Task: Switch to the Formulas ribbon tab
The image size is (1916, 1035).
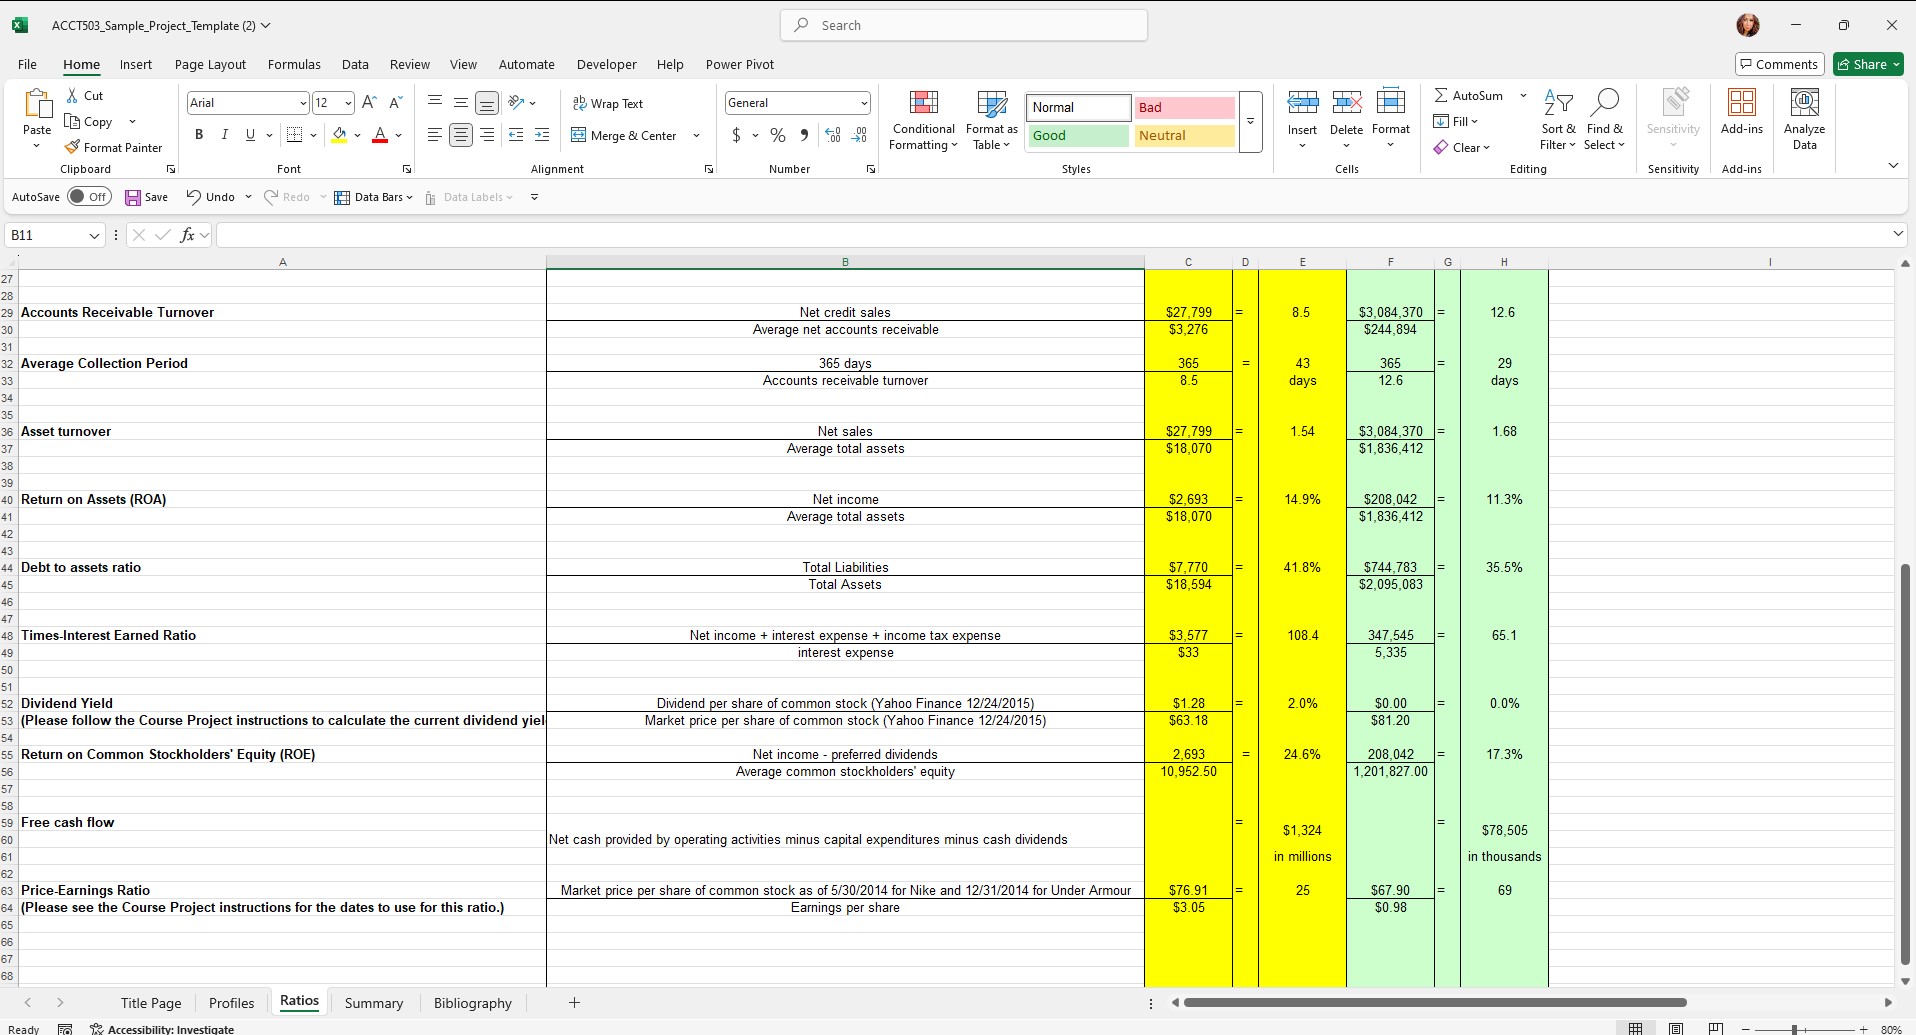Action: (x=293, y=64)
